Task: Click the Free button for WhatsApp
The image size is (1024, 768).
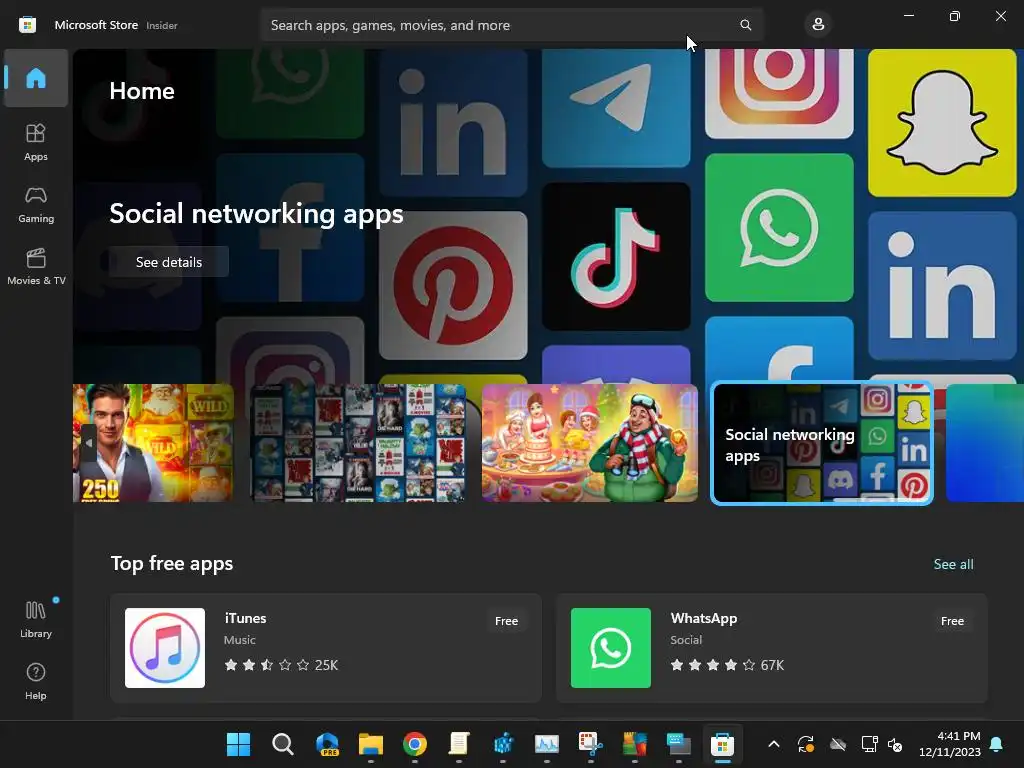Action: click(x=952, y=621)
